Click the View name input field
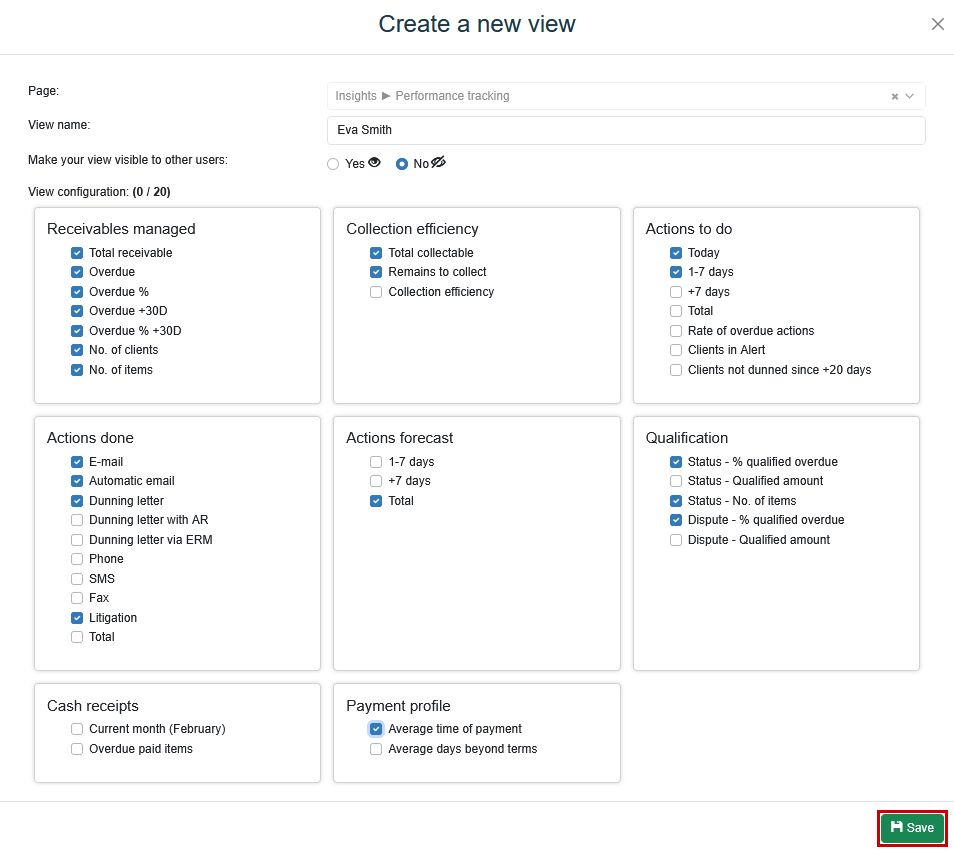 [x=625, y=130]
